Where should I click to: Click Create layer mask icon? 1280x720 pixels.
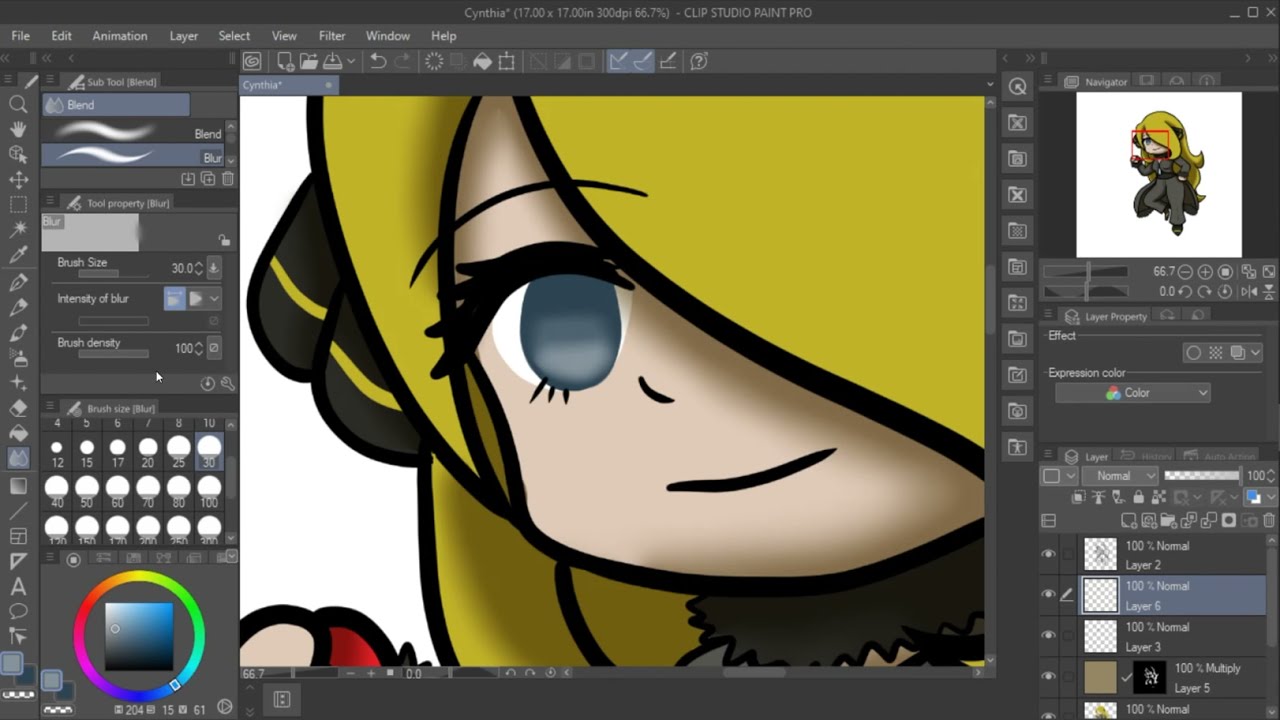(1230, 520)
